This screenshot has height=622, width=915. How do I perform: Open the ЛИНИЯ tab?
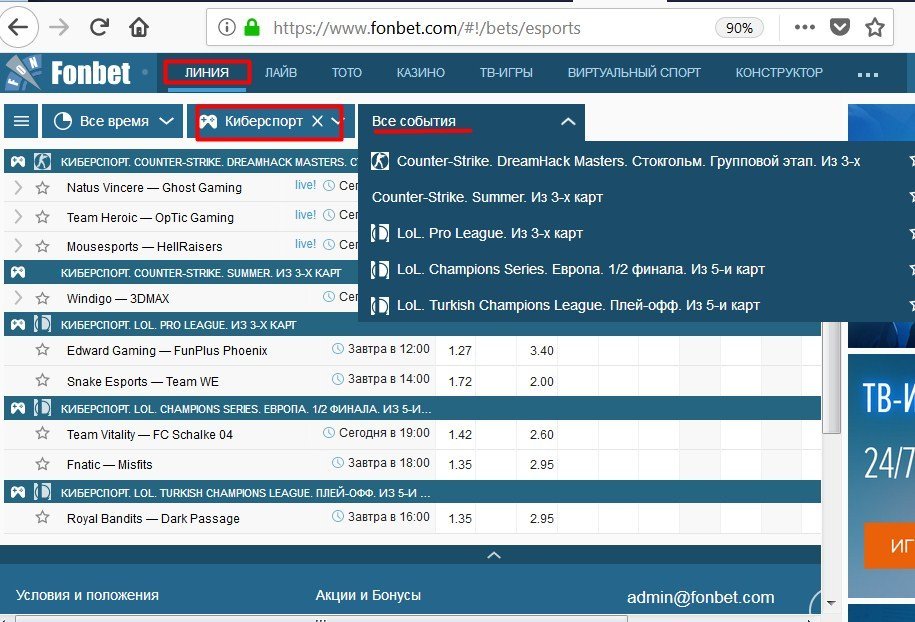pyautogui.click(x=207, y=73)
